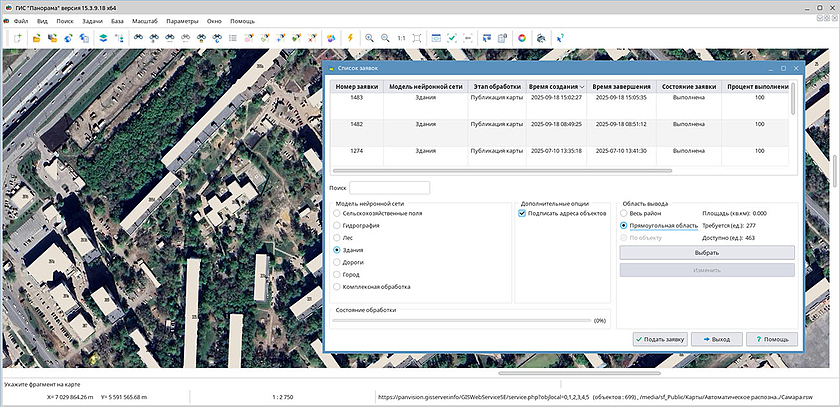Click the green layers stack icon
Viewport: 840px width, 407px height.
click(x=102, y=38)
